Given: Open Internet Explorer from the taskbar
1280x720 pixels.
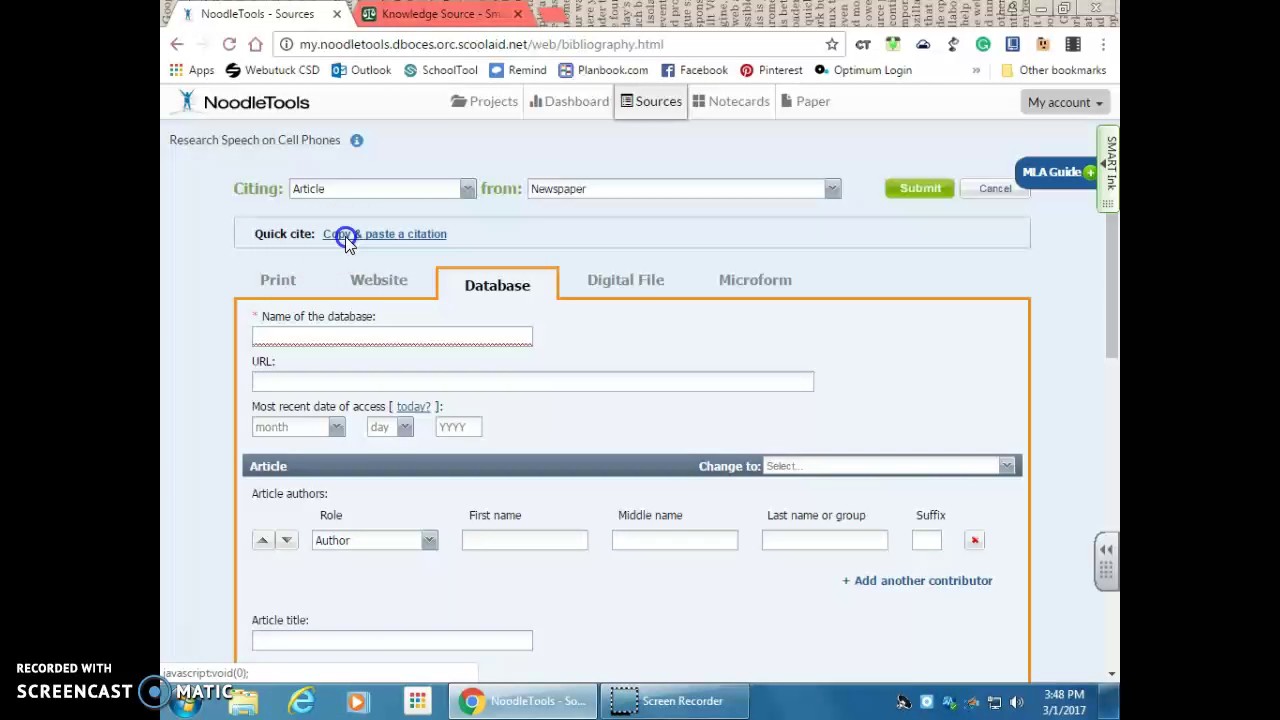Looking at the screenshot, I should 301,701.
